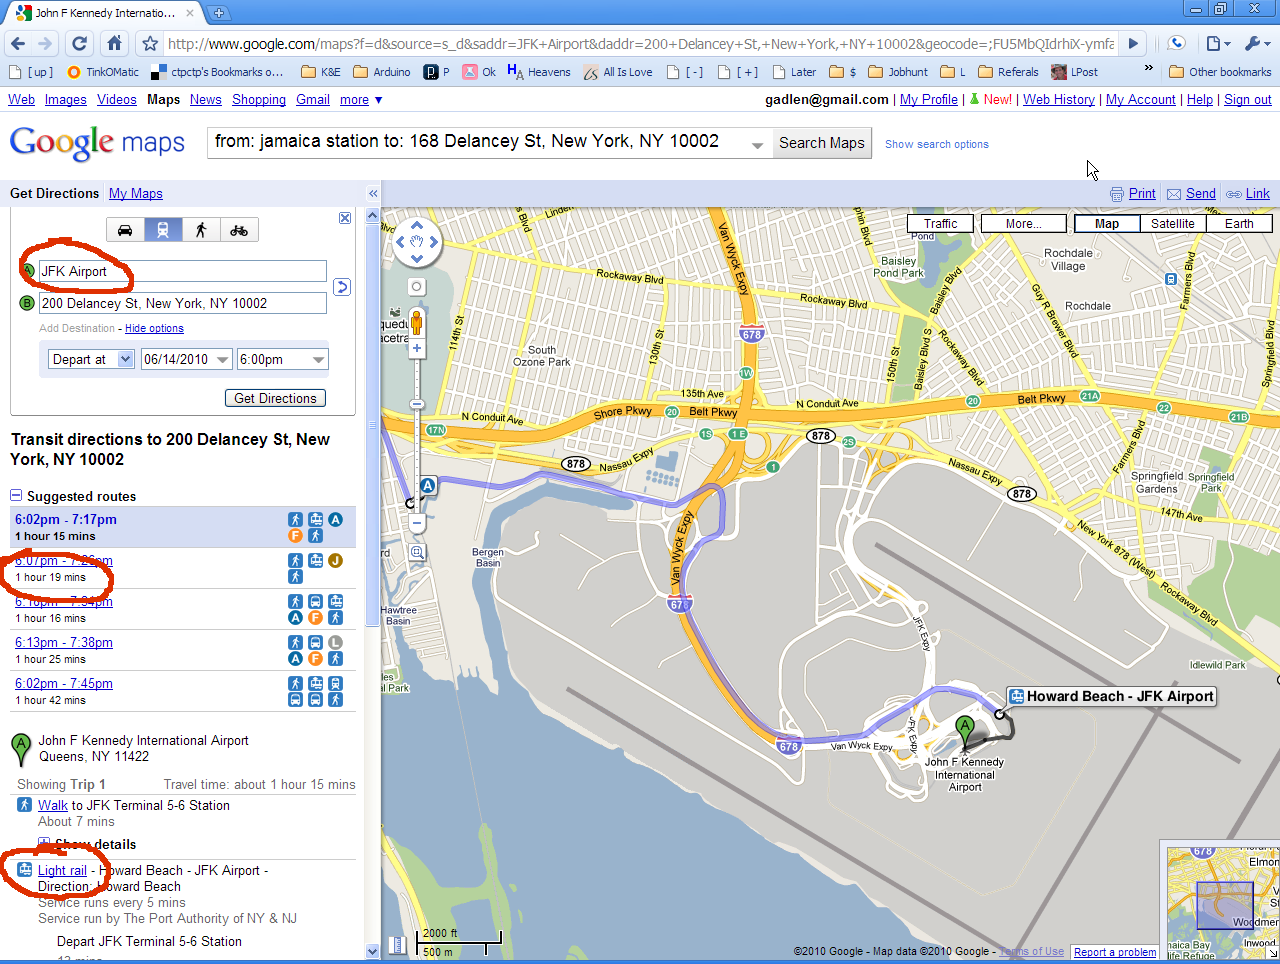Click the blue viewport box in overview map
This screenshot has height=964, width=1280.
(1225, 907)
